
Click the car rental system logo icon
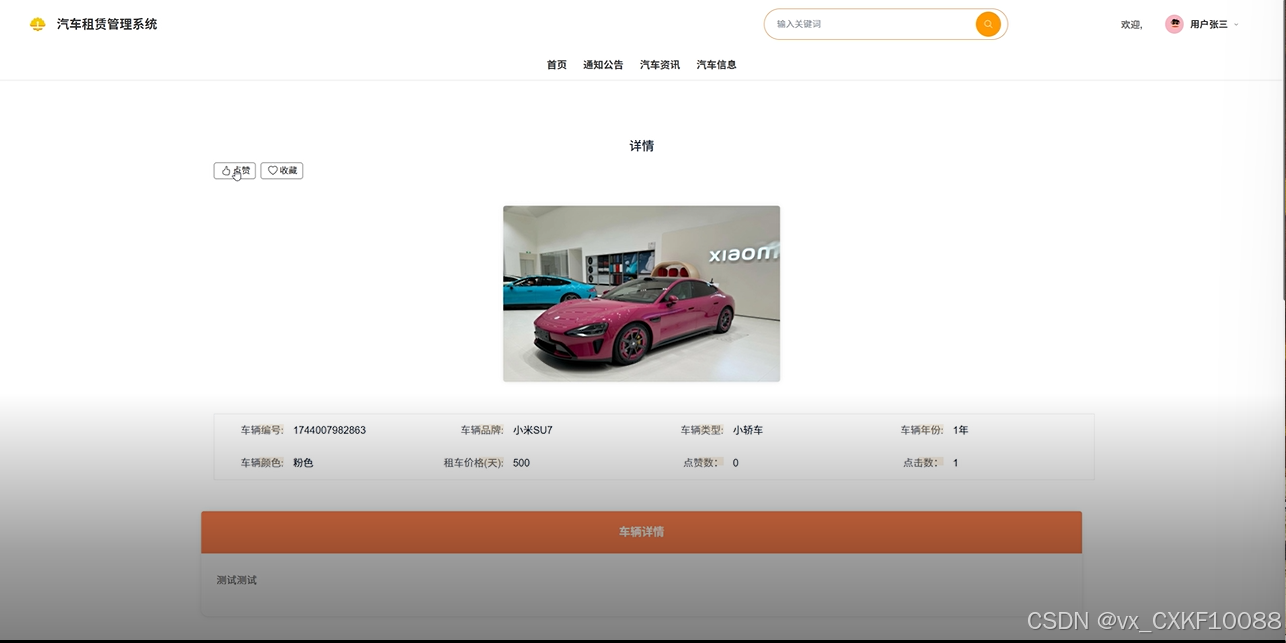(x=37, y=24)
